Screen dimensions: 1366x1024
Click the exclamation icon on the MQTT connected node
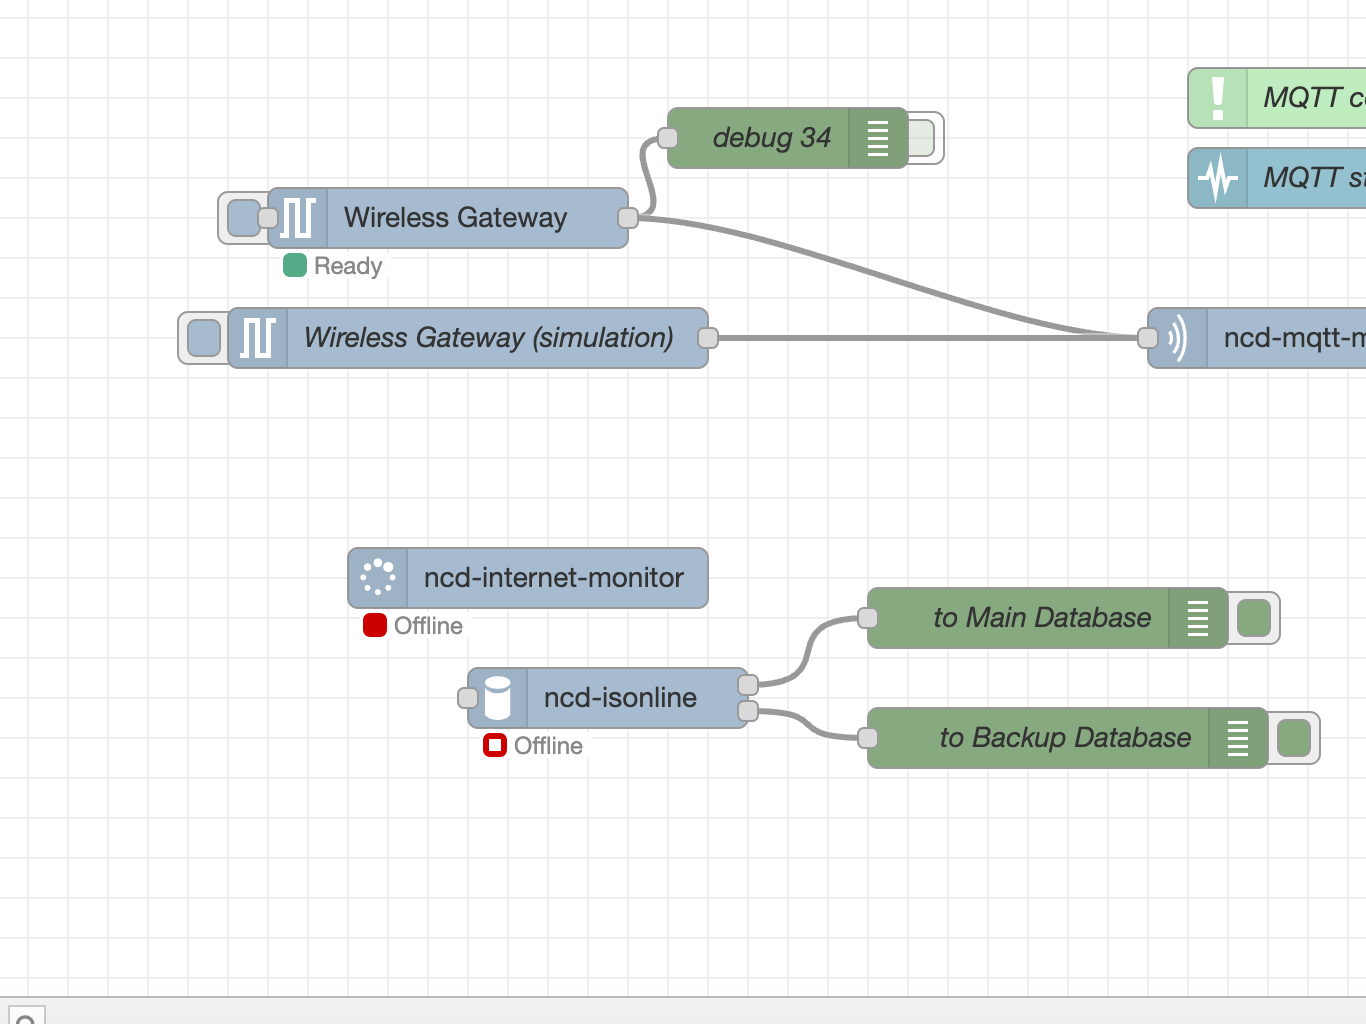coord(1217,97)
